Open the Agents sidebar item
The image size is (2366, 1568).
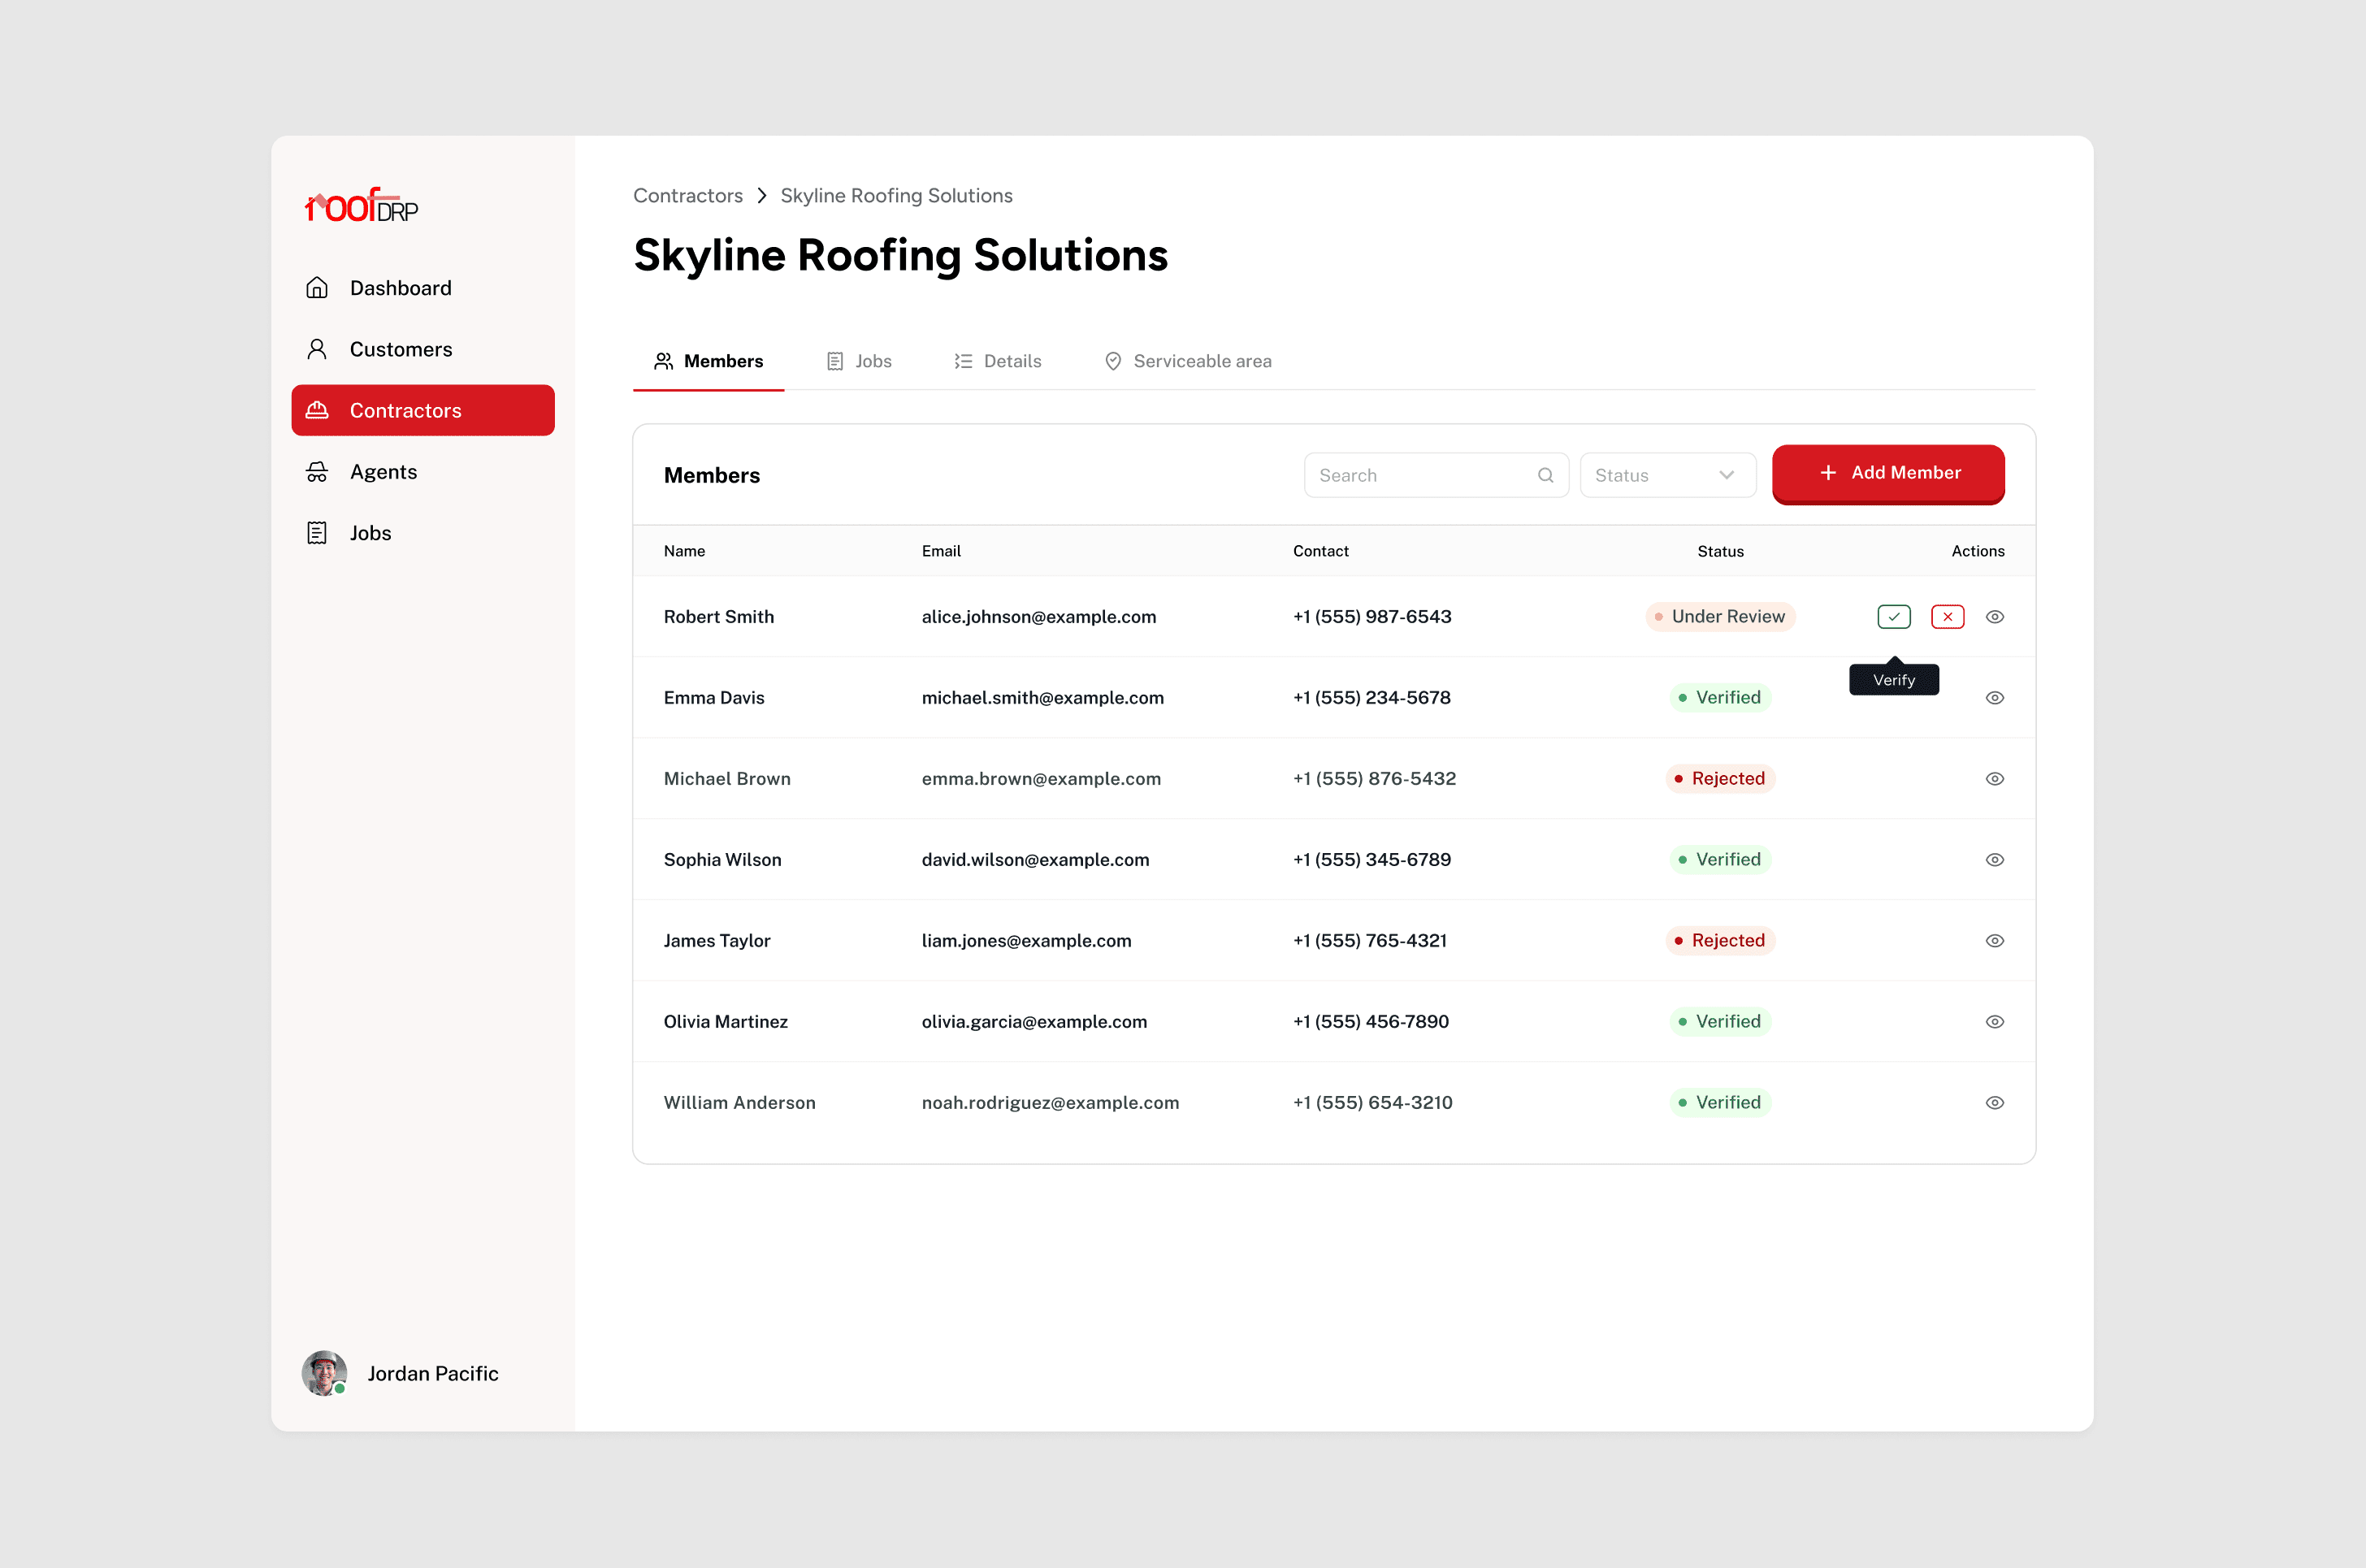click(383, 472)
